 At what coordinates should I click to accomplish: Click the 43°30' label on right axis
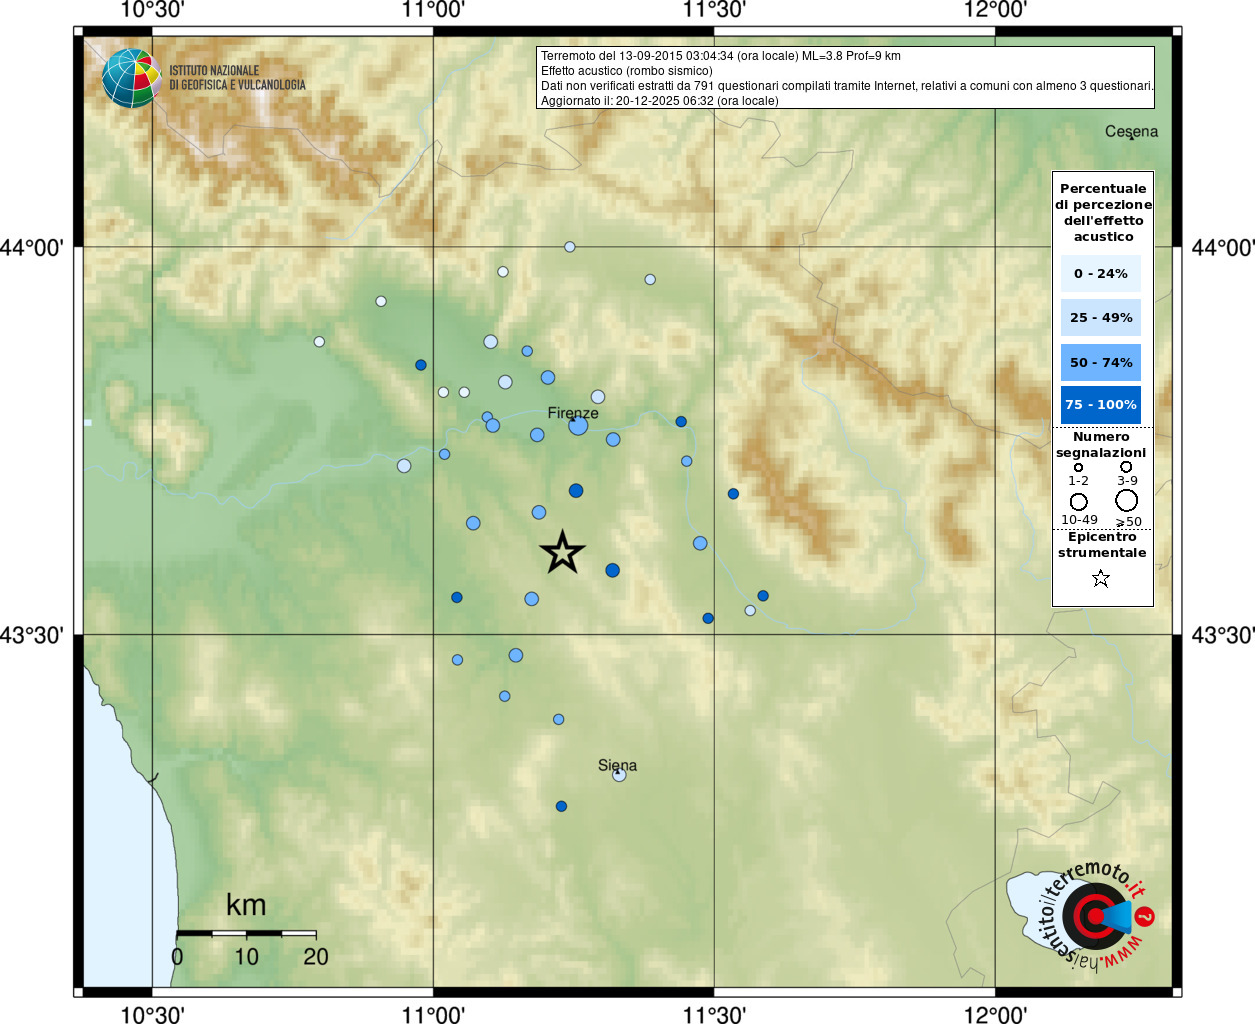(x=1223, y=635)
